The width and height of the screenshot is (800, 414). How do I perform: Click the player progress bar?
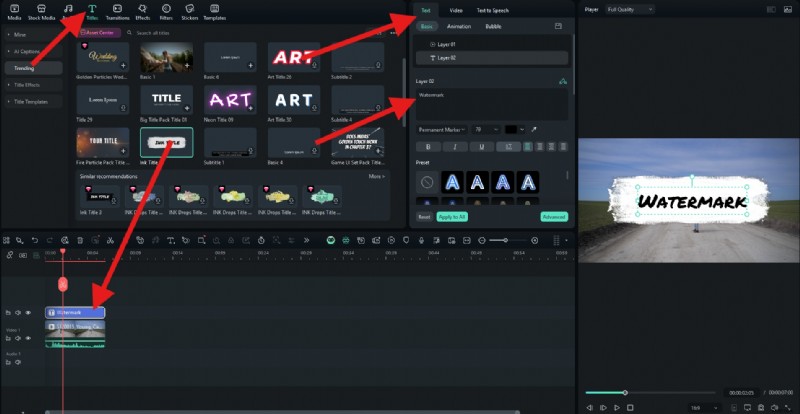coord(651,393)
